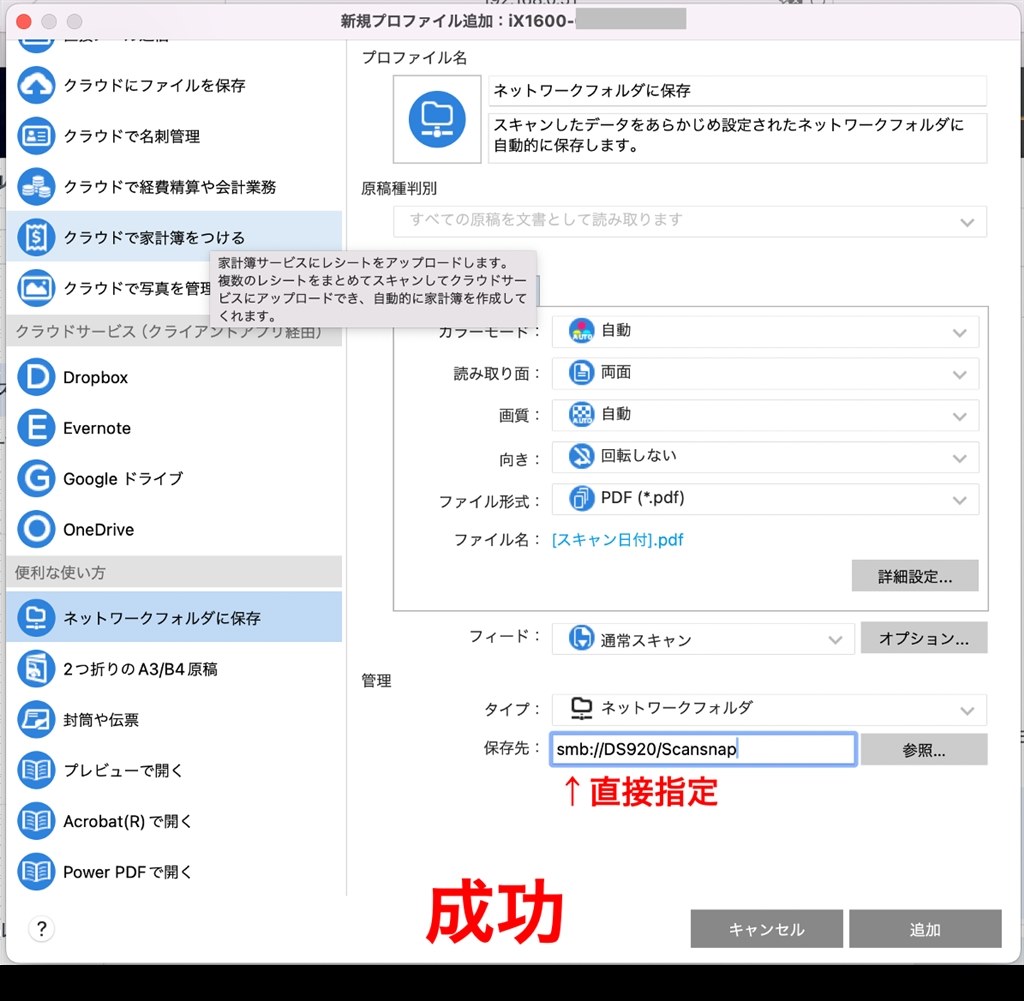This screenshot has width=1024, height=1001.
Task: Click the cloud photo management icon
Action: [36, 288]
